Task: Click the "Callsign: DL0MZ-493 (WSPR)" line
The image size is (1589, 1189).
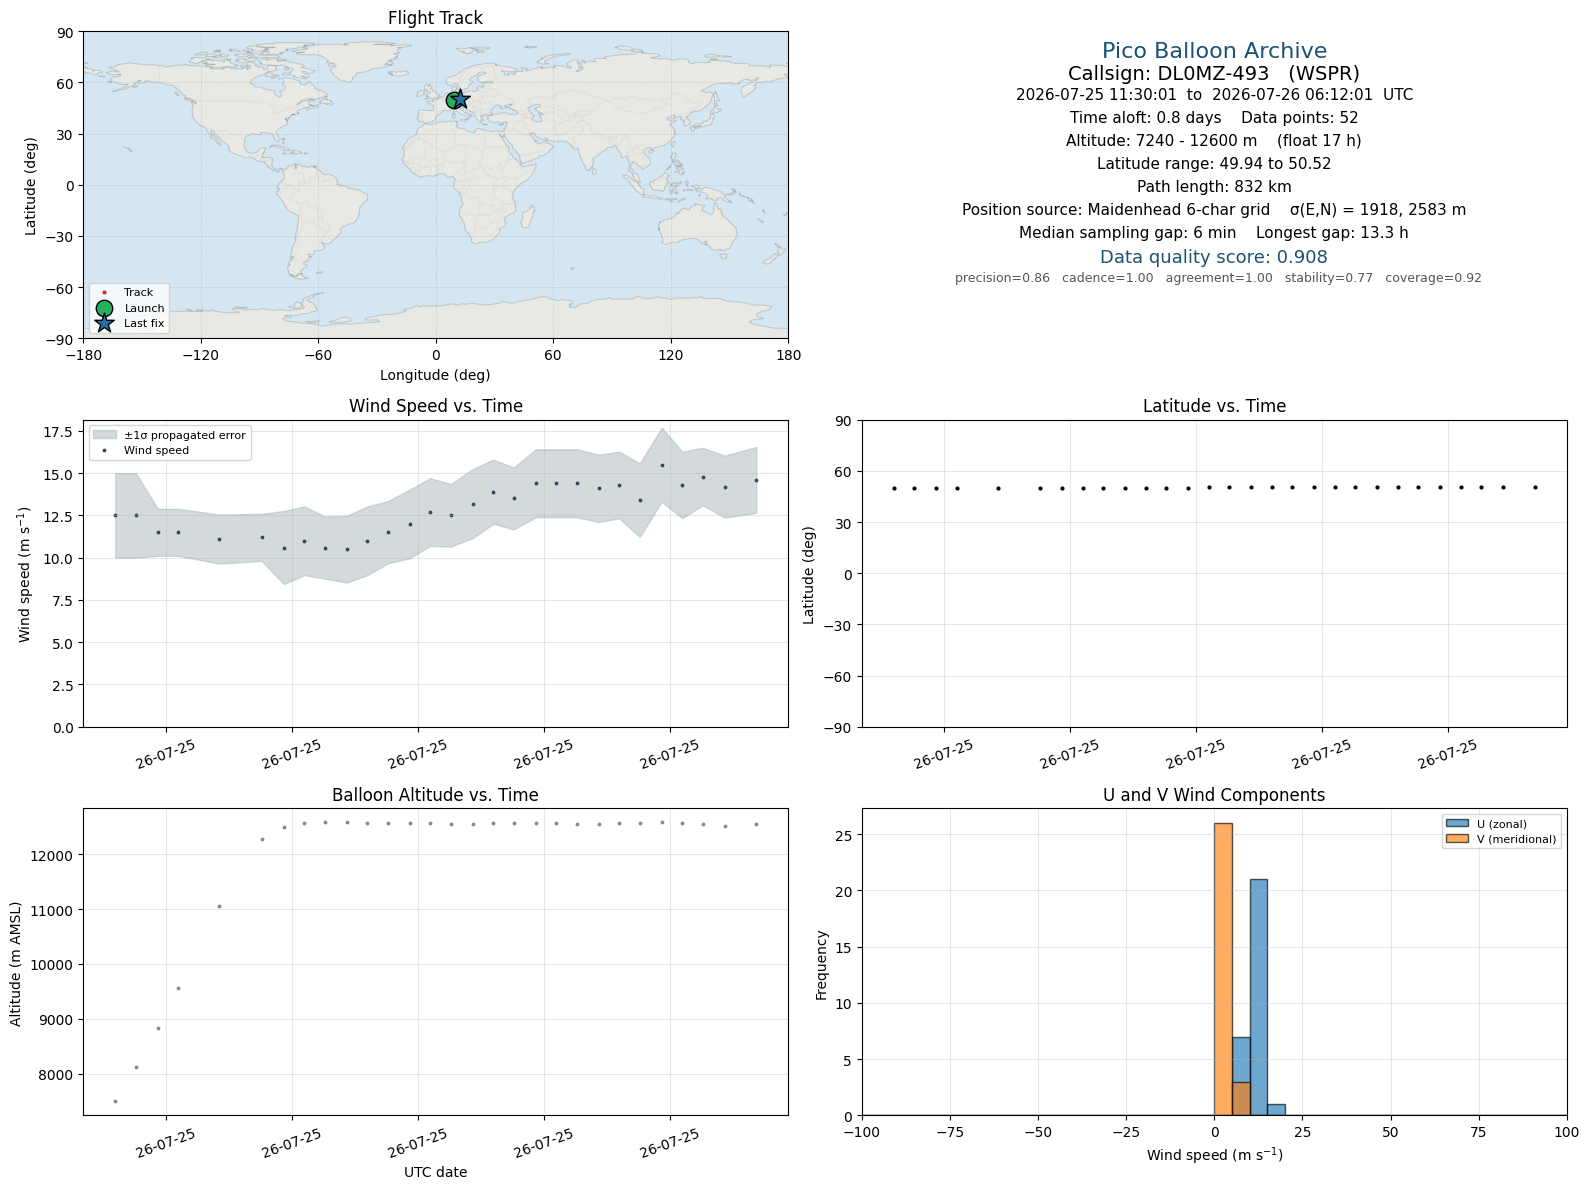Action: (x=1214, y=73)
